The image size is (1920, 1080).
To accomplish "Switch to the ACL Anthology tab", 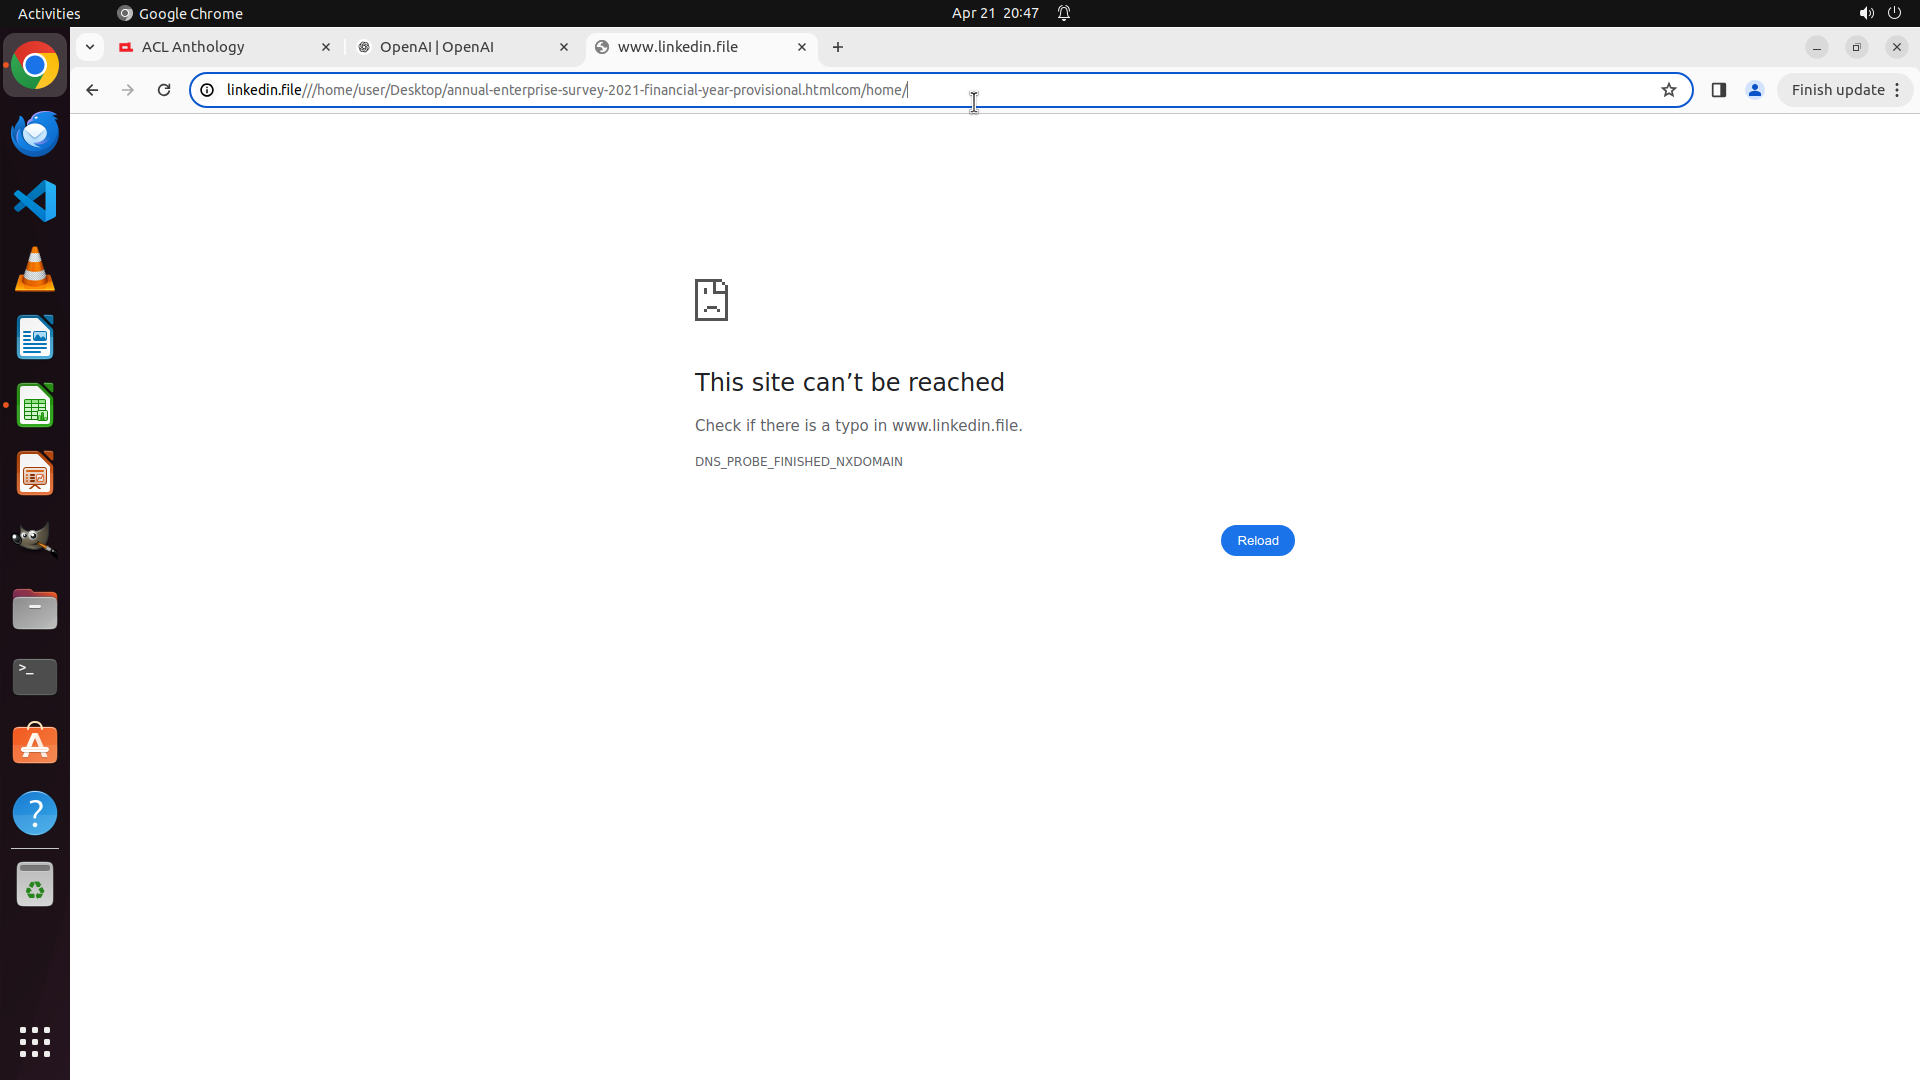I will coord(220,47).
